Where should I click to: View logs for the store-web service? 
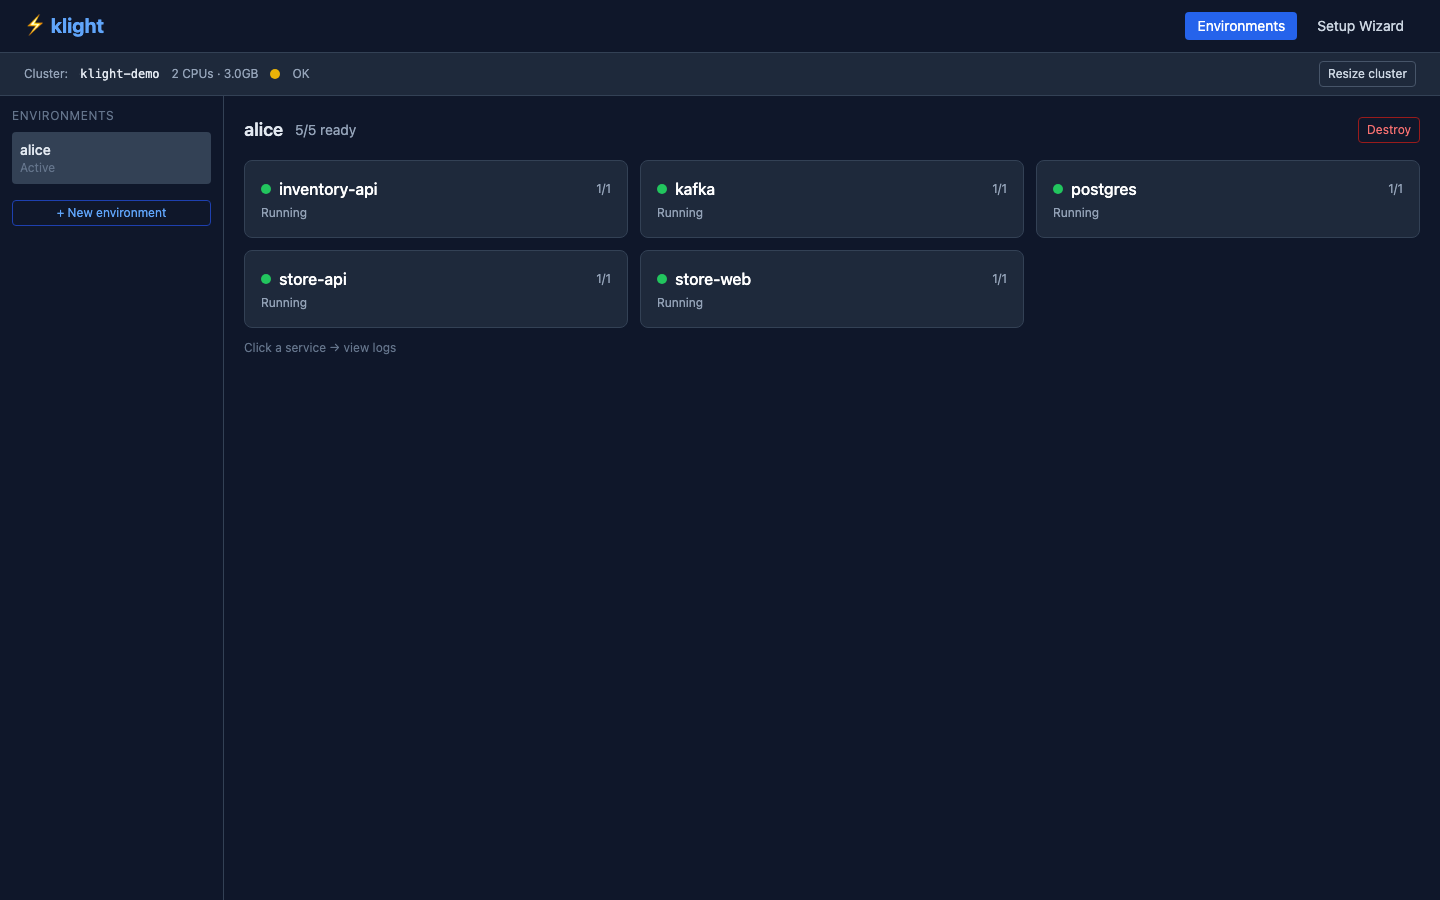832,289
